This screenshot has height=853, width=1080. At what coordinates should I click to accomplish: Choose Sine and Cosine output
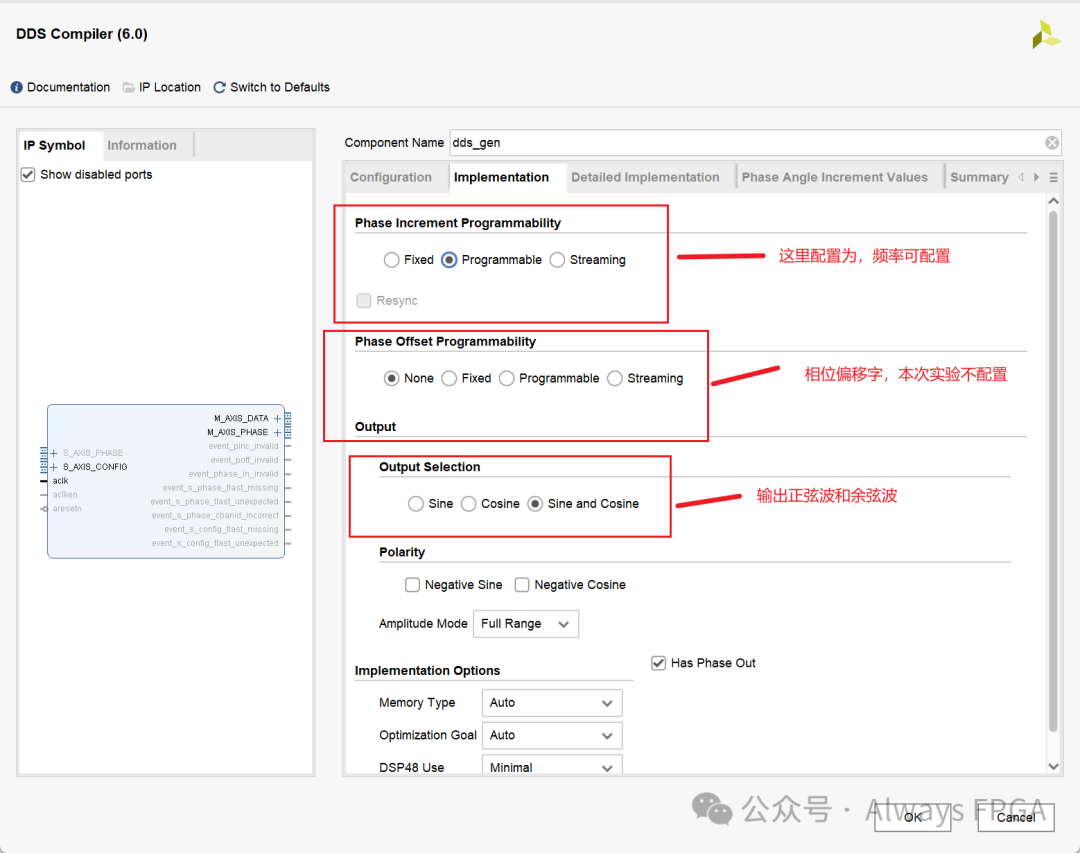pos(535,504)
